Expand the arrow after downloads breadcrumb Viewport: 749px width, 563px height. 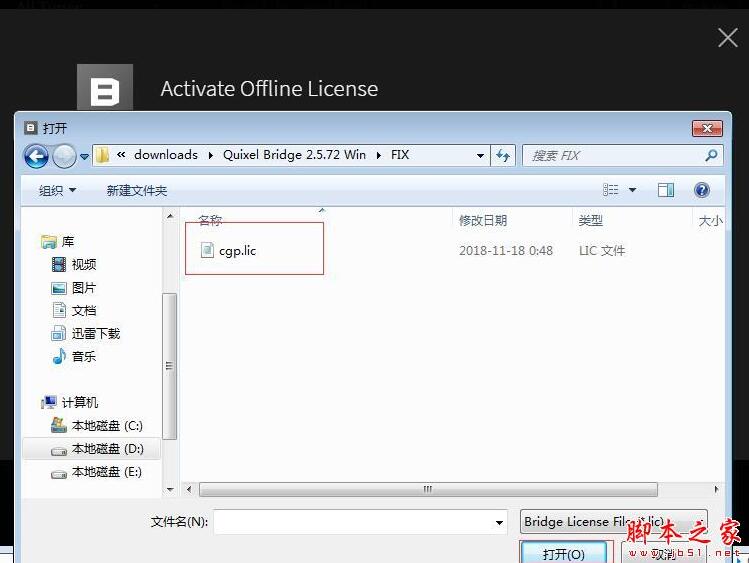pyautogui.click(x=211, y=156)
